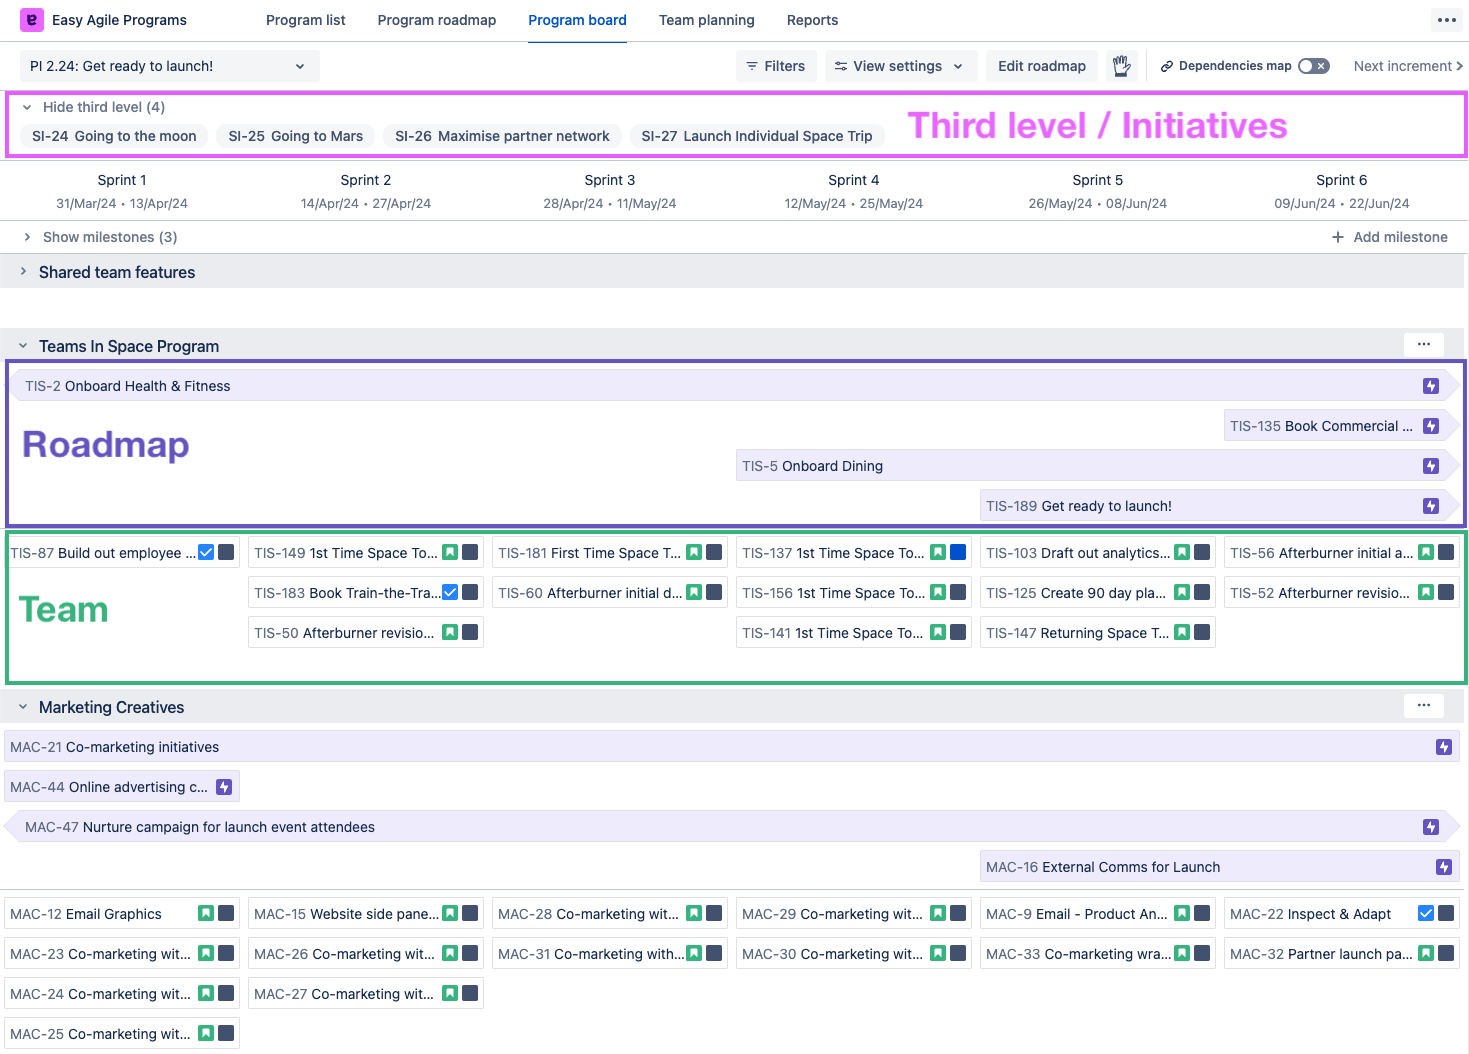Toggle the Dependencies map switch
1469x1054 pixels.
coord(1313,66)
